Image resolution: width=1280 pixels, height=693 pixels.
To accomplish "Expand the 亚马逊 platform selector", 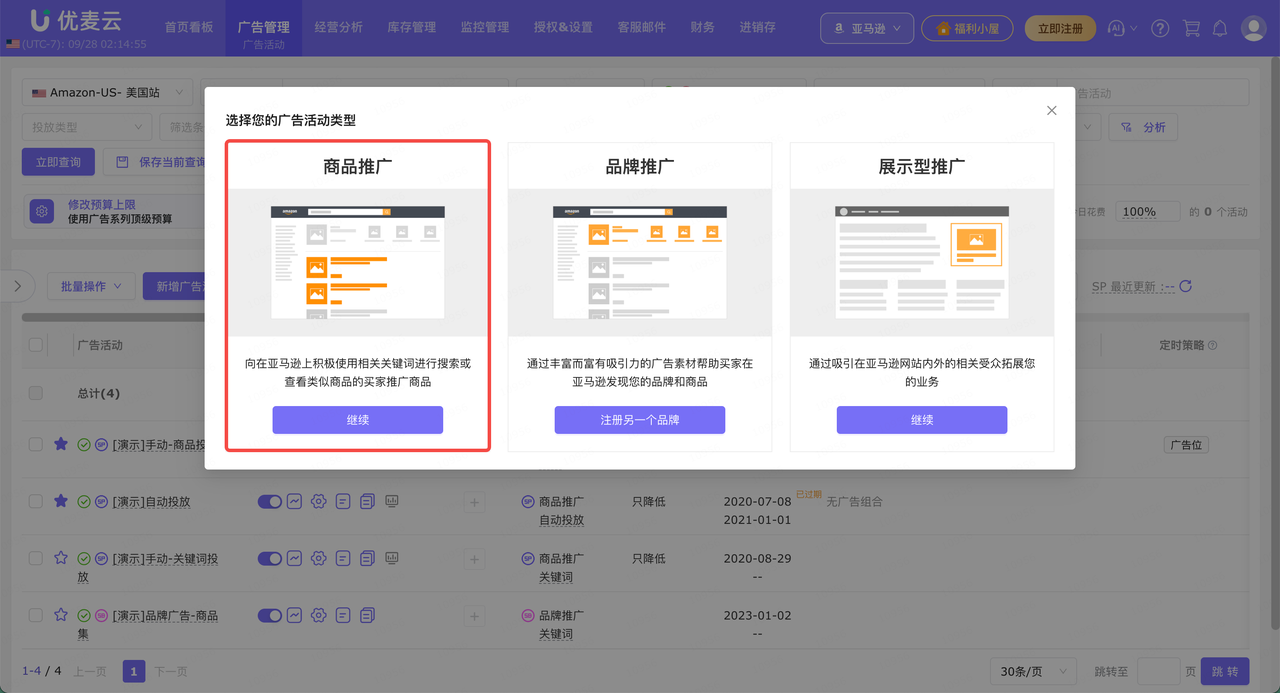I will [x=867, y=29].
